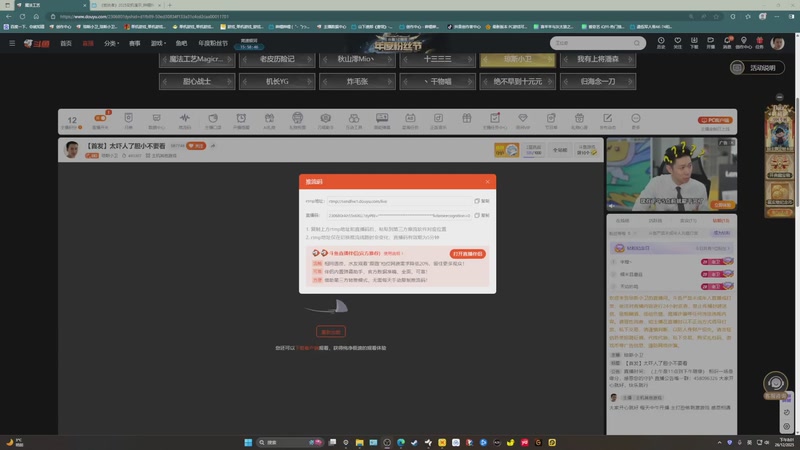Viewport: 800px width, 450px height.
Task: Open the diamond VIP icon in broadcaster toolbar
Action: pyautogui.click(x=522, y=120)
